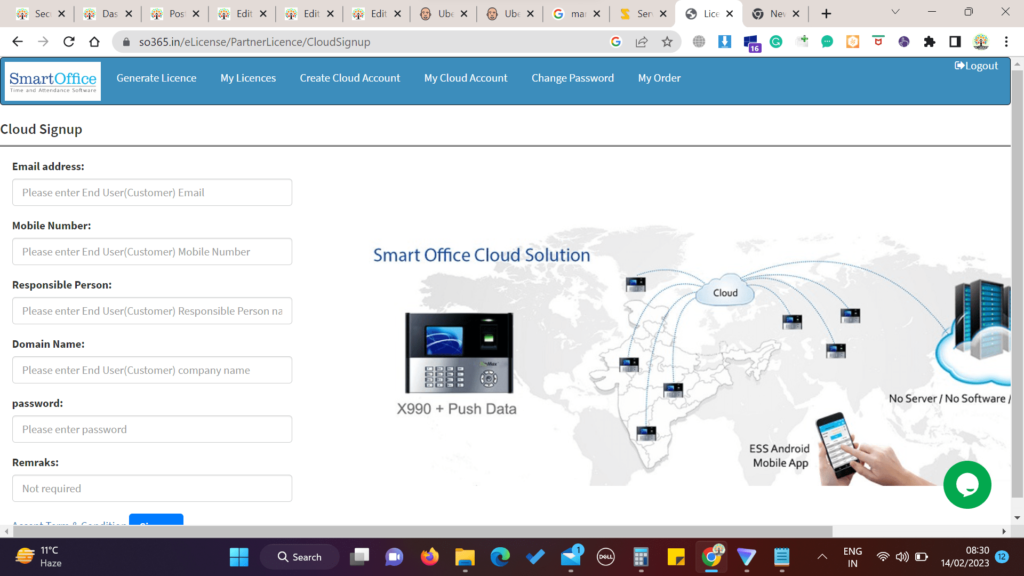Screen dimensions: 1024x576
Task: Open the green chat widget
Action: pos(967,485)
